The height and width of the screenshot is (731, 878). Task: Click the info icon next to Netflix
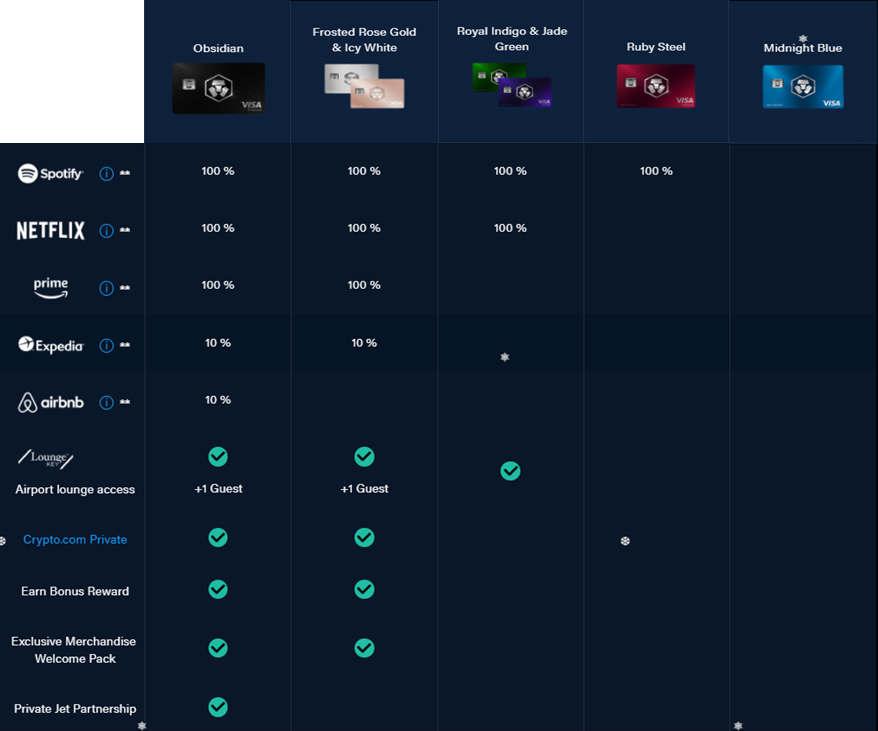point(106,231)
